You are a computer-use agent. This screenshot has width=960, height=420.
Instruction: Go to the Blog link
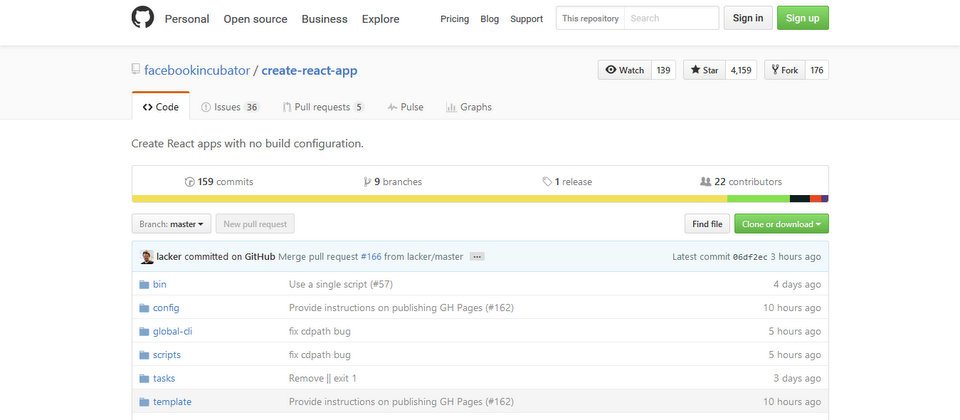click(489, 19)
